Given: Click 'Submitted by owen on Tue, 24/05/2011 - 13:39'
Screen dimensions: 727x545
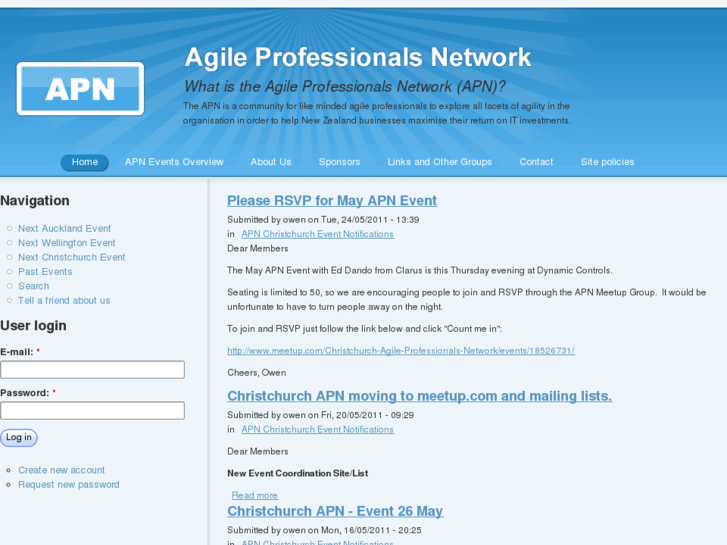Looking at the screenshot, I should tap(323, 220).
